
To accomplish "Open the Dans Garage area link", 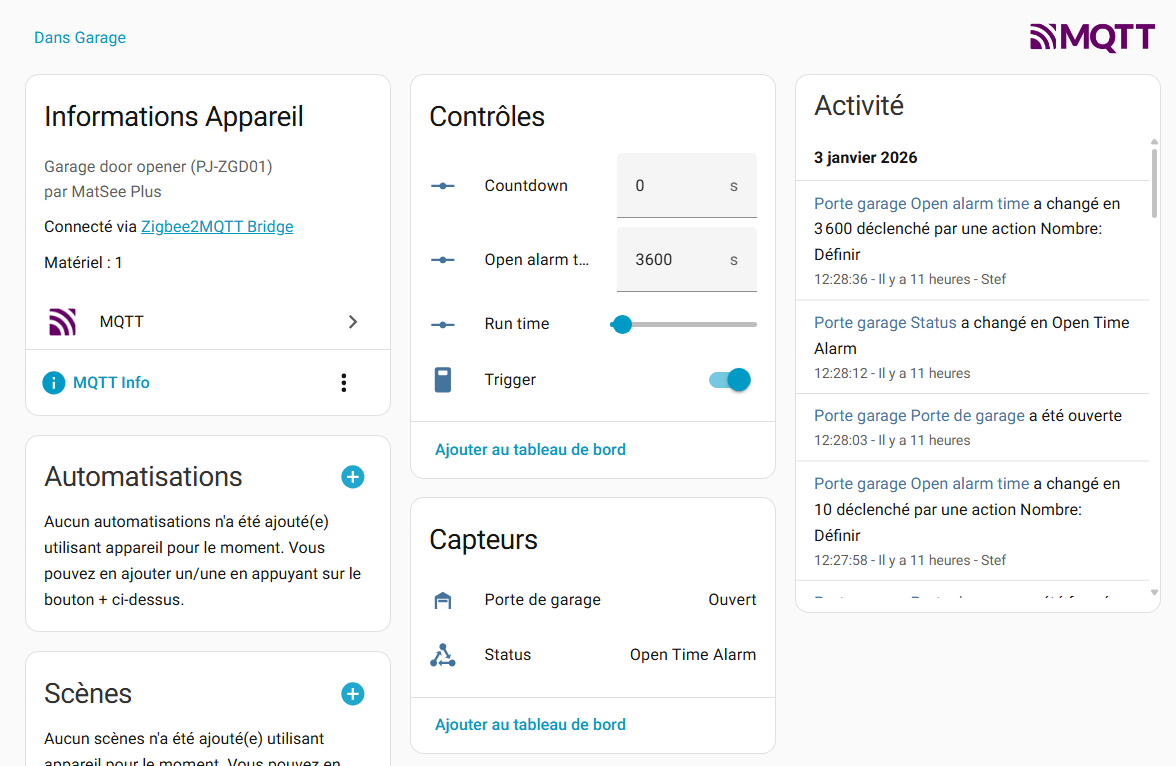I will [80, 38].
